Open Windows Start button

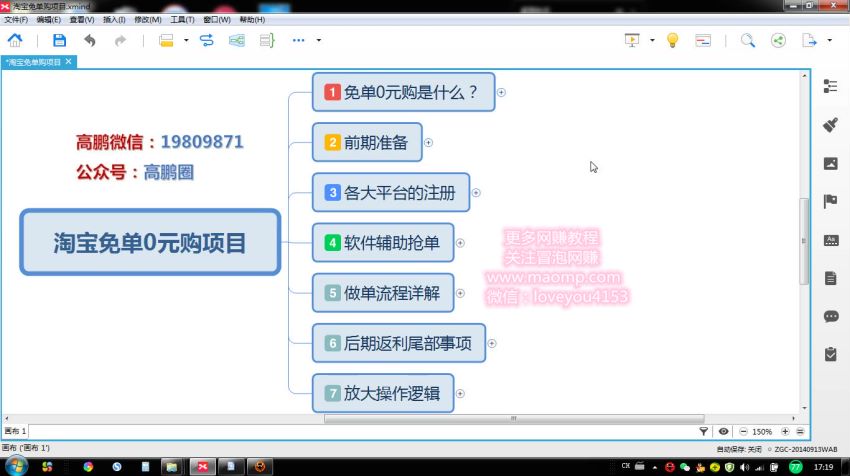coord(15,467)
